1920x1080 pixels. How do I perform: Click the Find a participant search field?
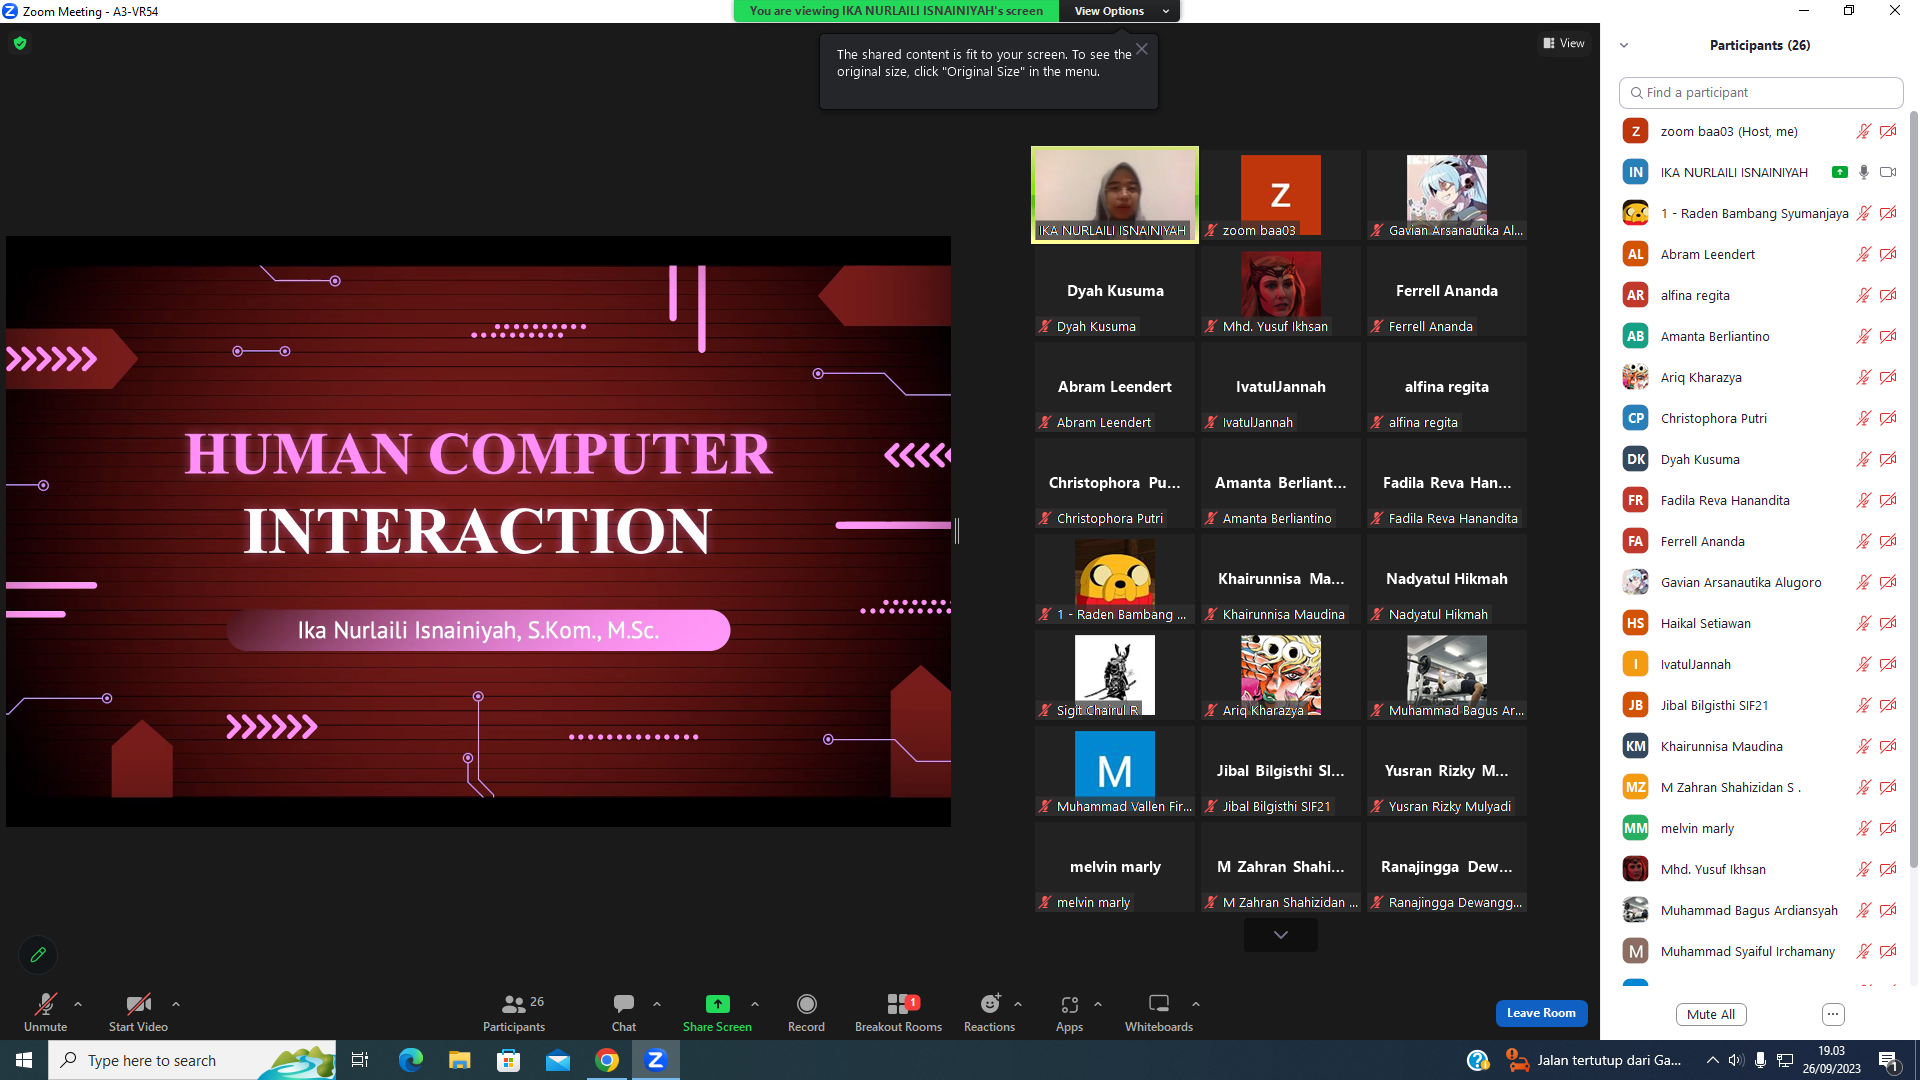[1761, 92]
